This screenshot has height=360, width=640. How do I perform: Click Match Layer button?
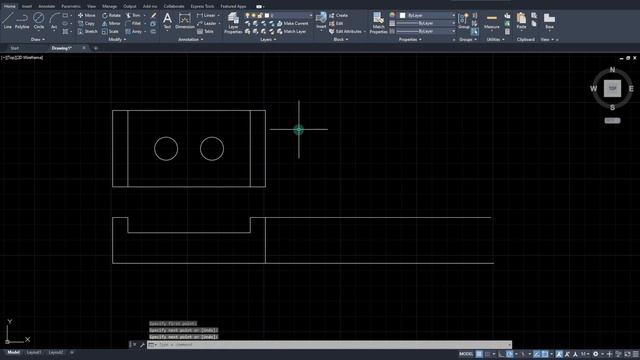(x=292, y=31)
